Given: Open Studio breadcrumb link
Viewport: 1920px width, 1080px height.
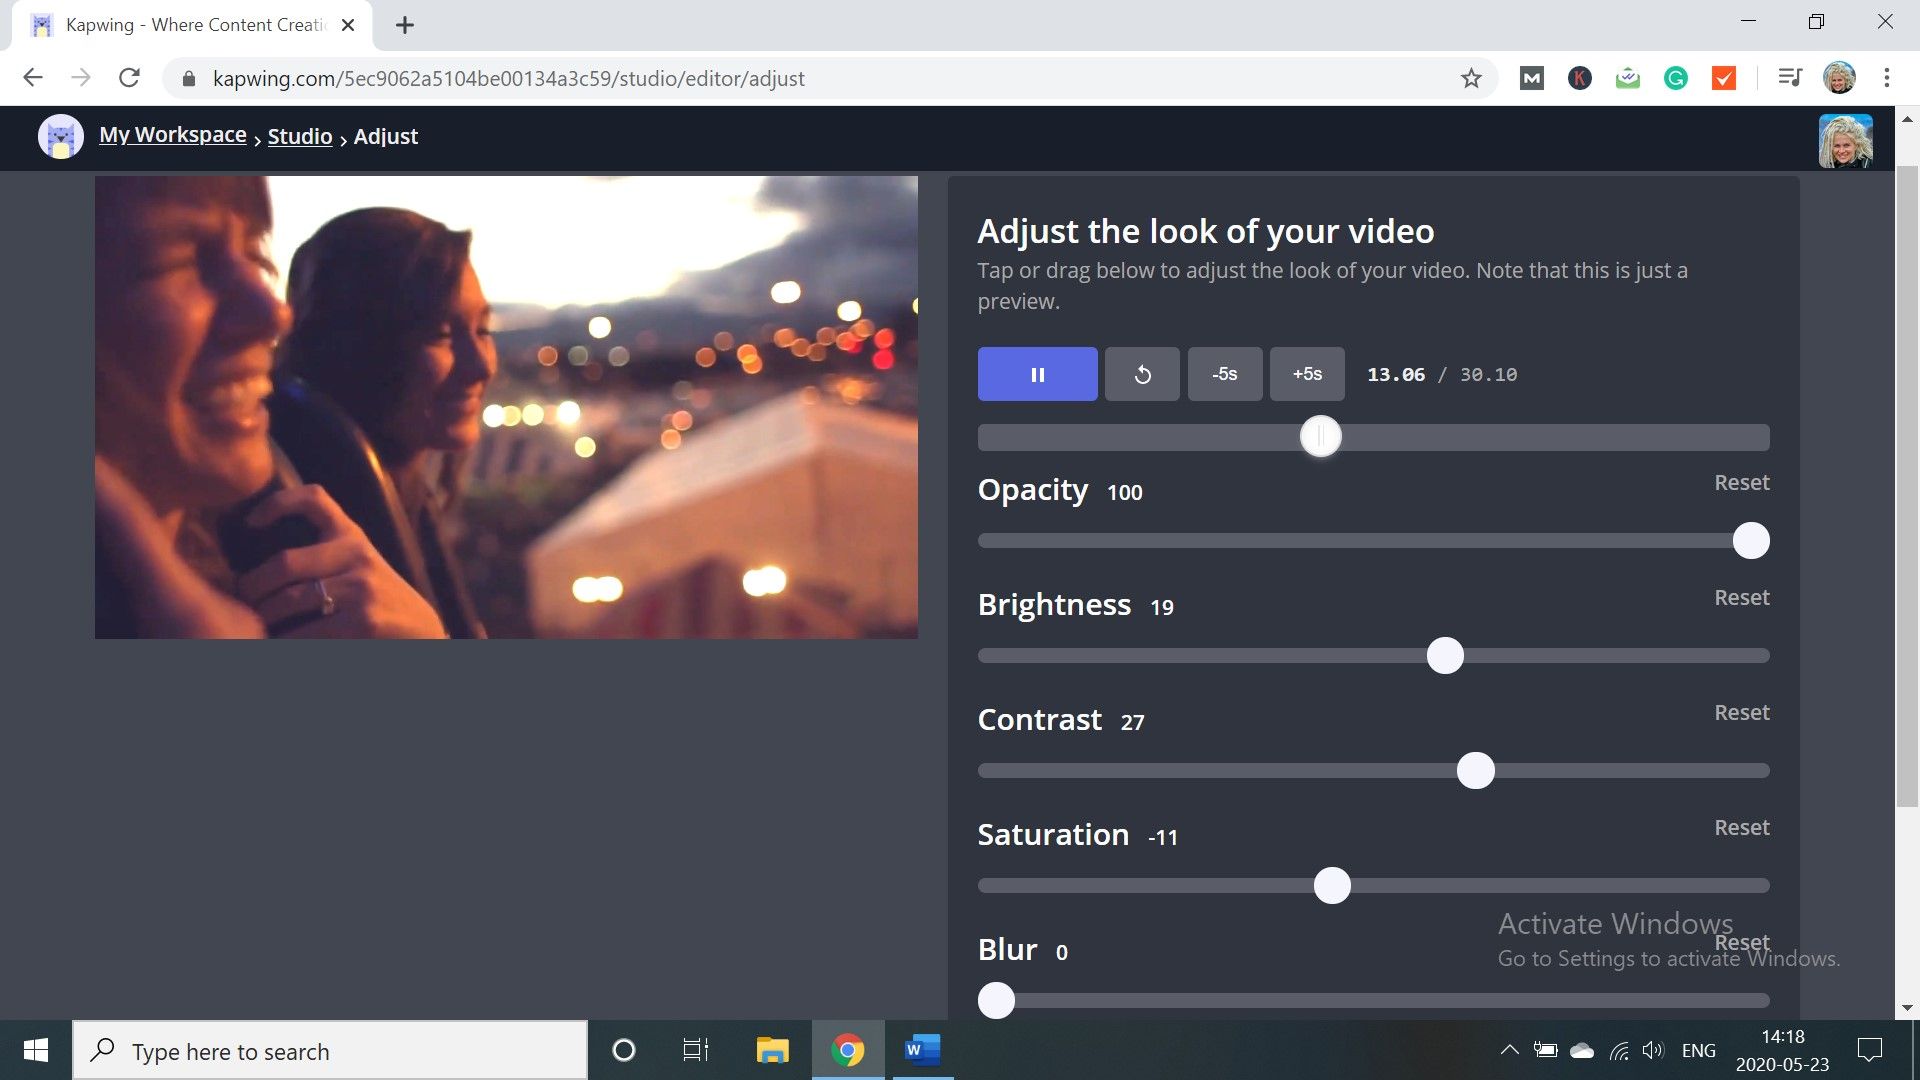Looking at the screenshot, I should 299,137.
